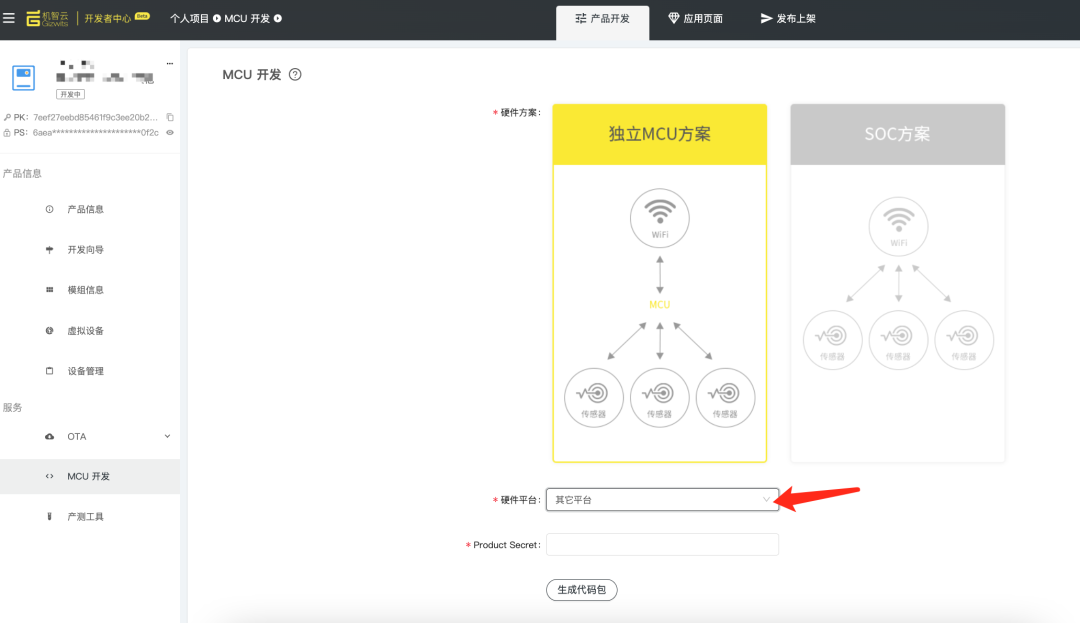Switch to the 应用页面 tab

tap(696, 19)
